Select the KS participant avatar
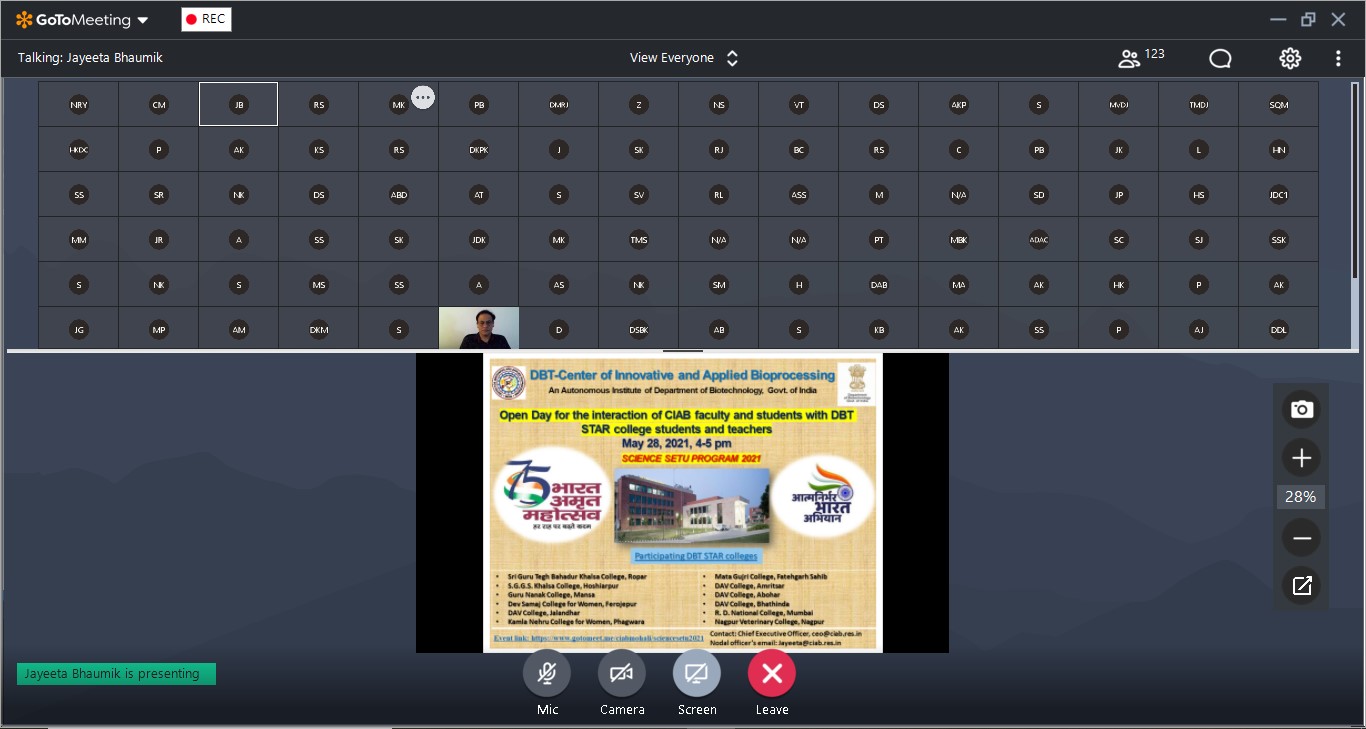This screenshot has height=729, width=1366. (x=319, y=150)
